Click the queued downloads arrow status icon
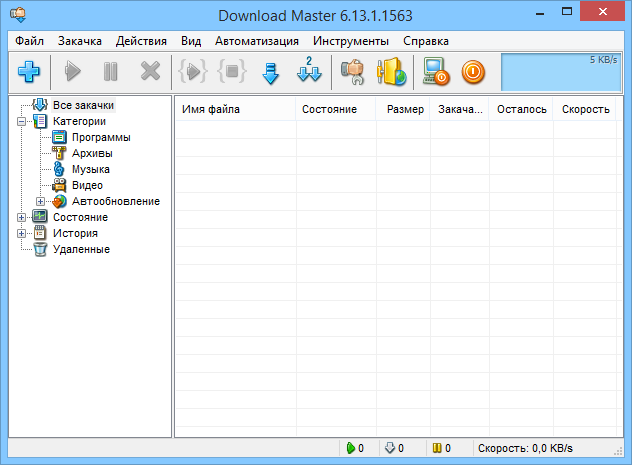632x465 pixels. [x=390, y=448]
